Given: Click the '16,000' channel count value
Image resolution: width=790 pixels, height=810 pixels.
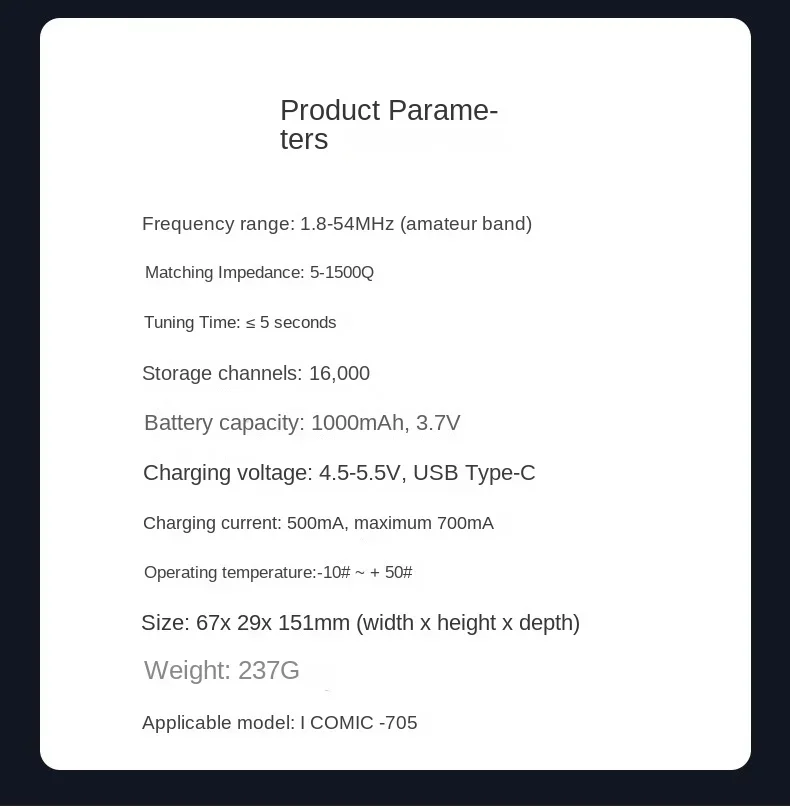Looking at the screenshot, I should [339, 374].
